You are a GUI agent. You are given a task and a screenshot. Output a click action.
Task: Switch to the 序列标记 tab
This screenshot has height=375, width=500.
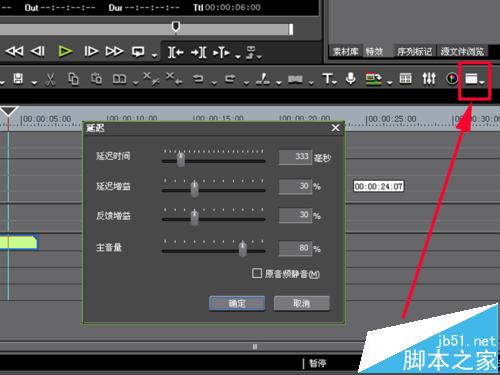pyautogui.click(x=414, y=52)
